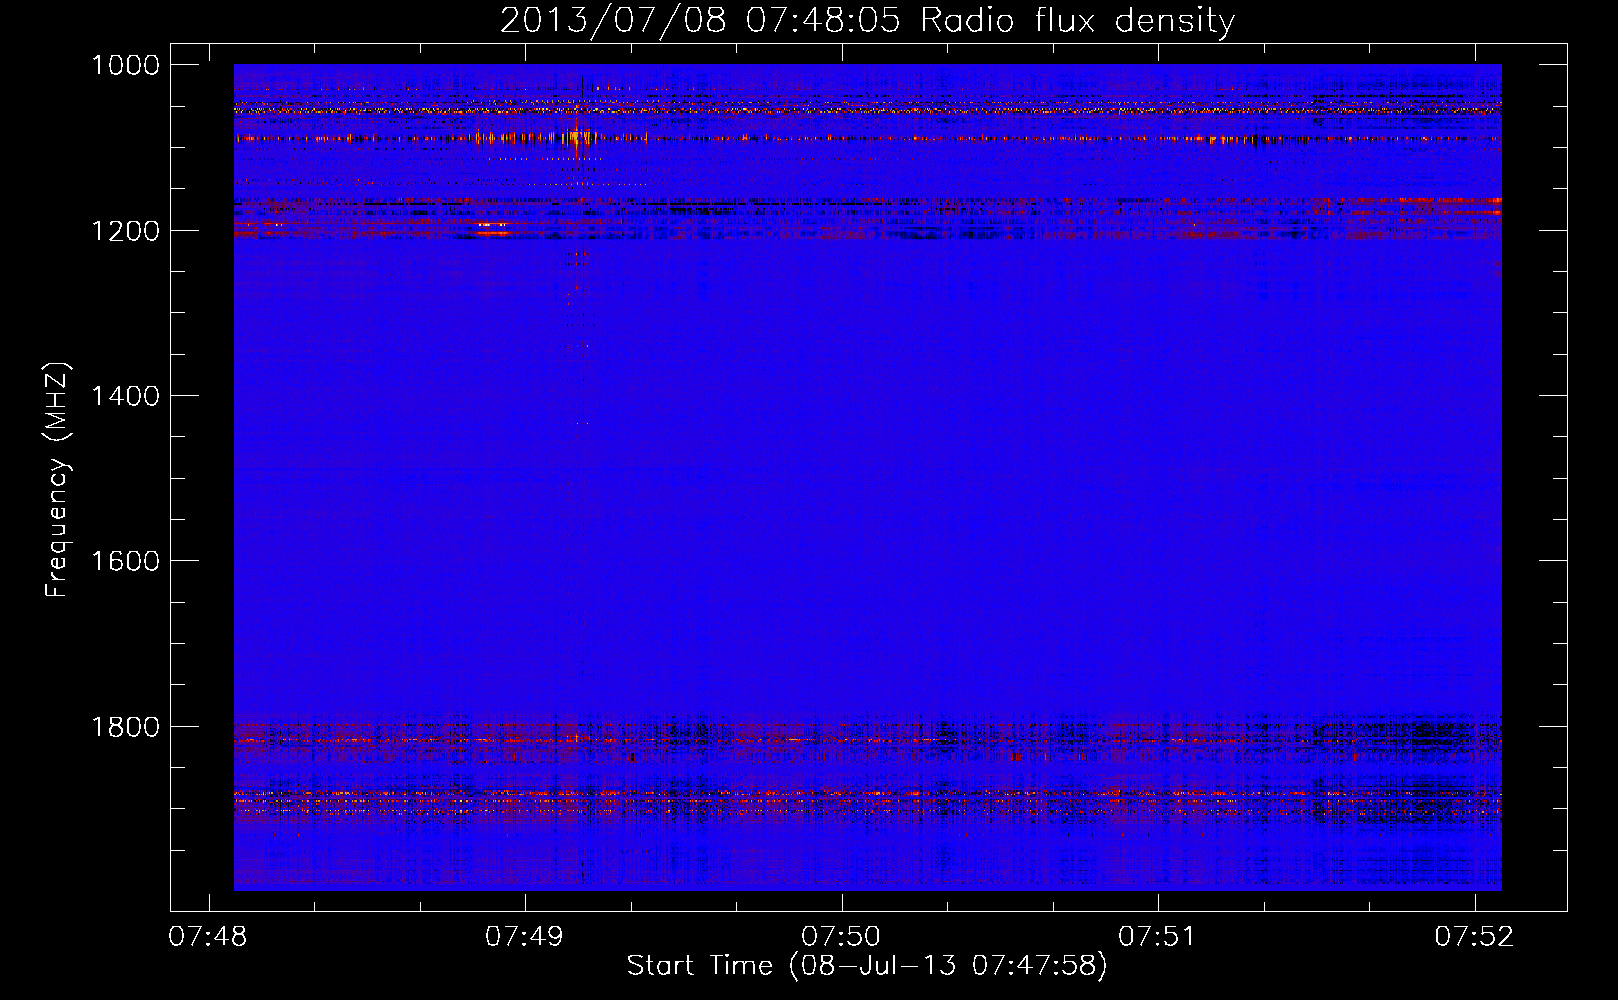Click the 07:49 time tick label

point(524,936)
